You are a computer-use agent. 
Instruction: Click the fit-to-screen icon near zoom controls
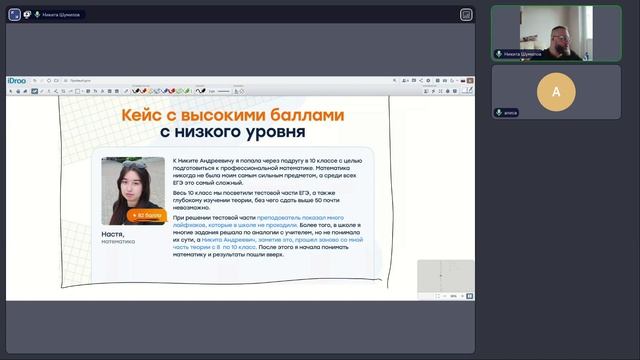437,296
